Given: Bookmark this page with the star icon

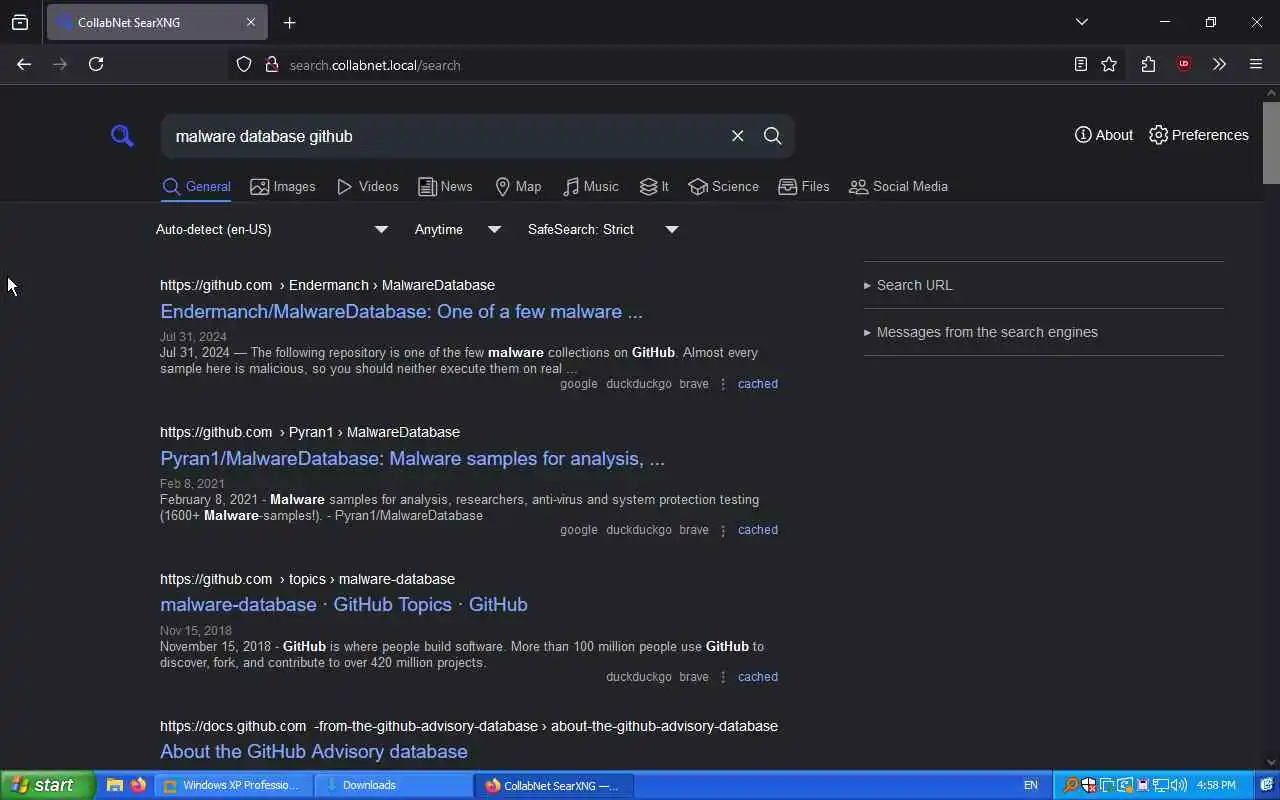Looking at the screenshot, I should point(1109,64).
